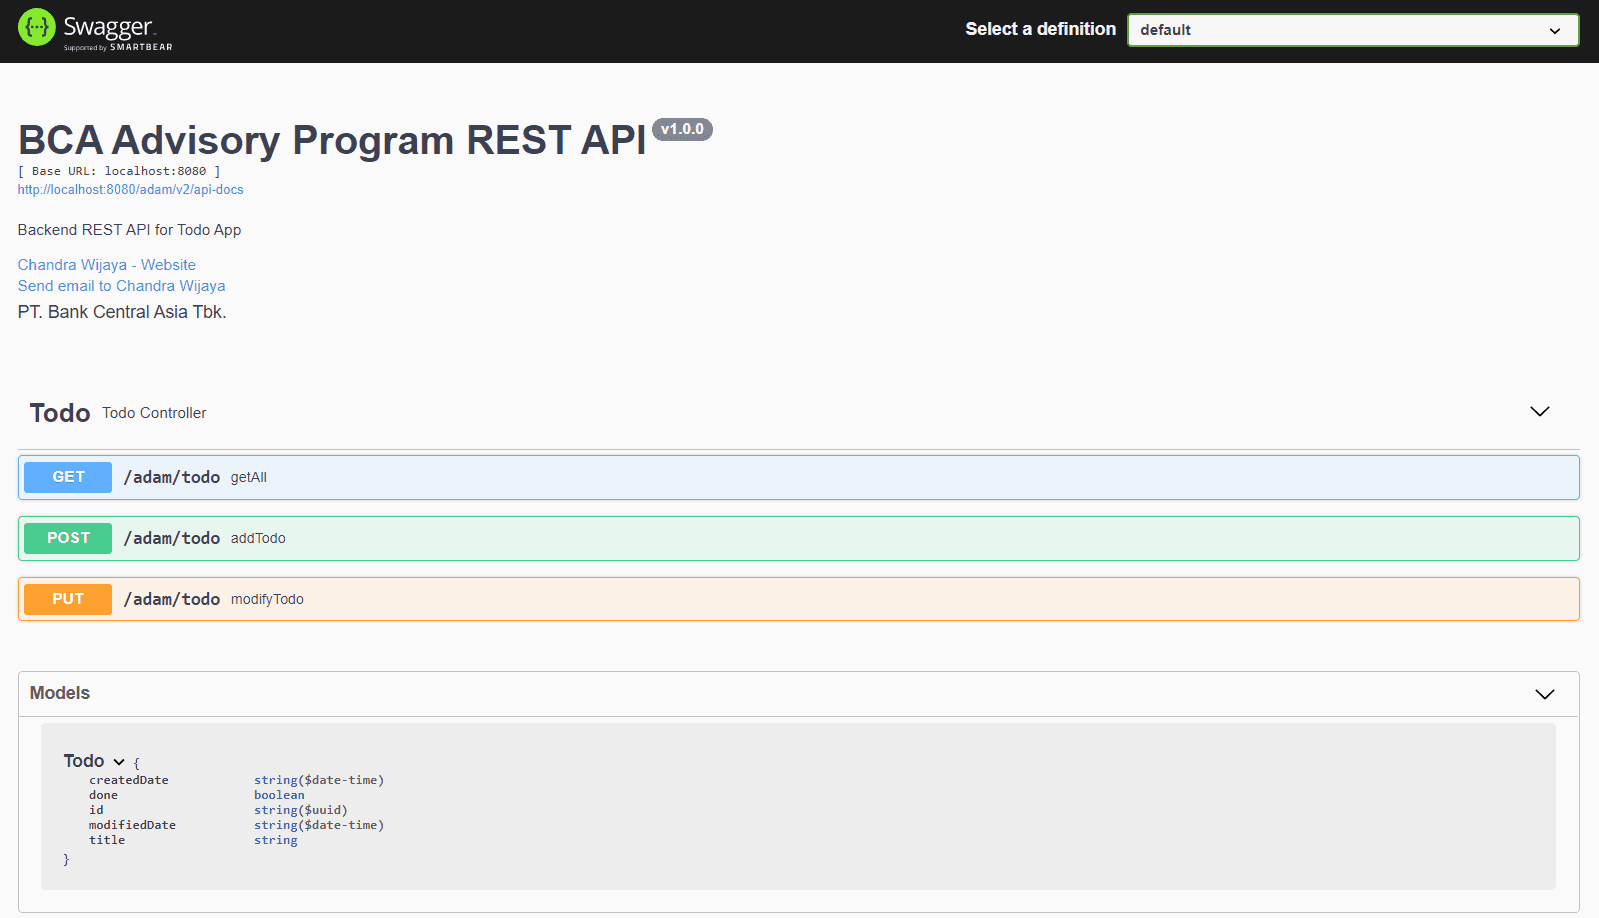Click PT. Bank Central Asia Tbk. text
This screenshot has width=1599, height=918.
point(122,312)
